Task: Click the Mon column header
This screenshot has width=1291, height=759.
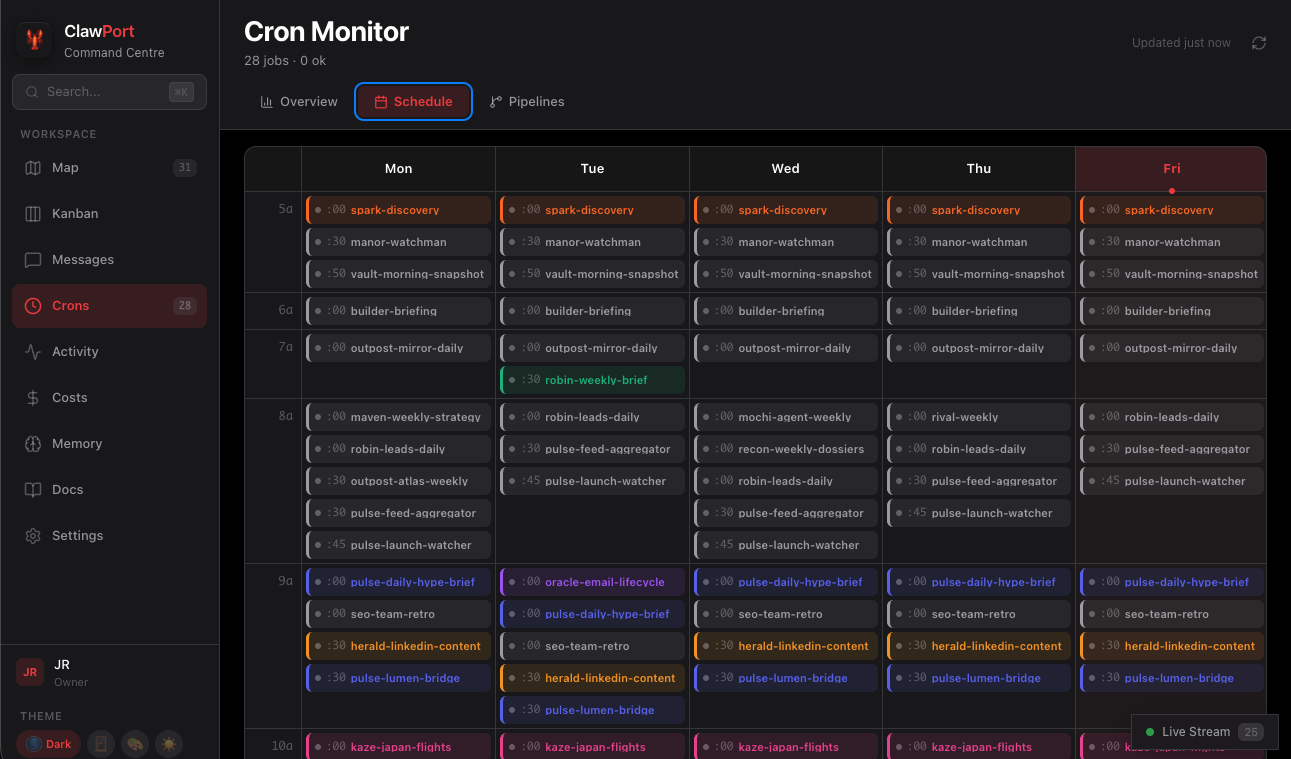Action: coord(398,169)
